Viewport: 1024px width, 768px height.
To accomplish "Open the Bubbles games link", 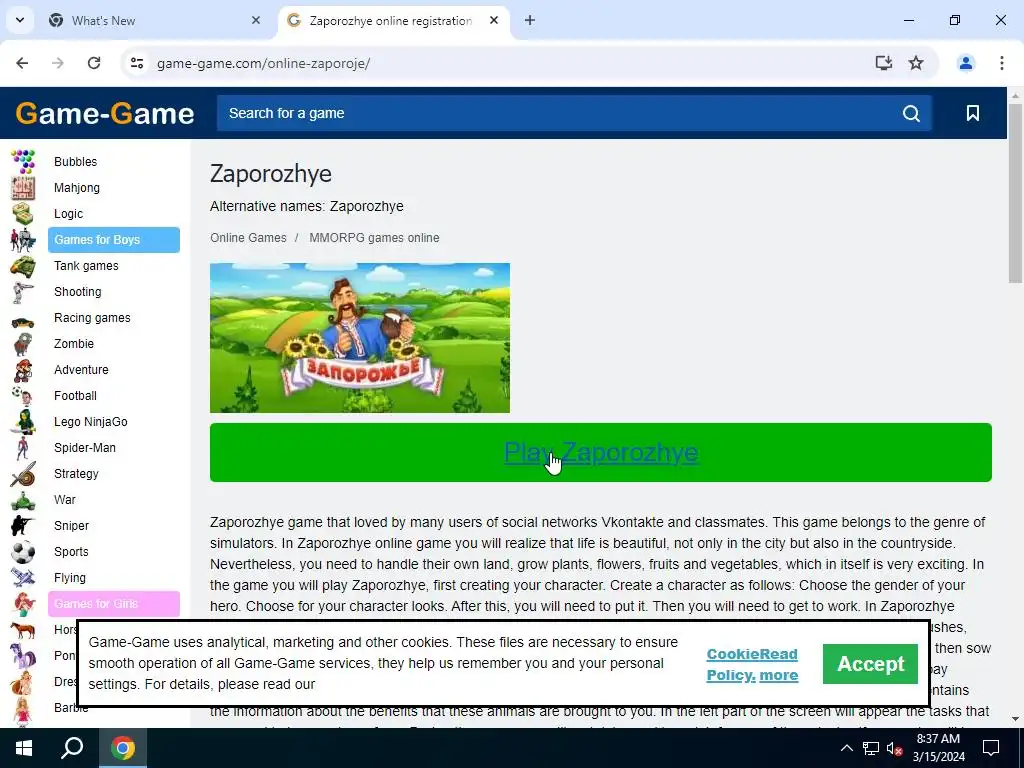I will click(x=76, y=161).
